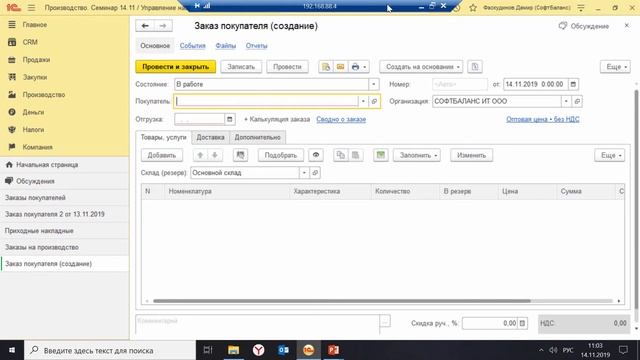
Task: Click the Добавить button
Action: (x=162, y=155)
